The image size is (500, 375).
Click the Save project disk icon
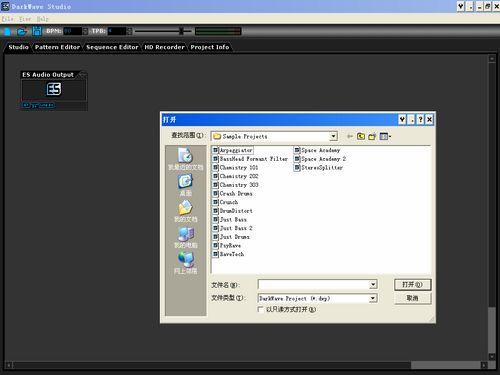pos(37,31)
